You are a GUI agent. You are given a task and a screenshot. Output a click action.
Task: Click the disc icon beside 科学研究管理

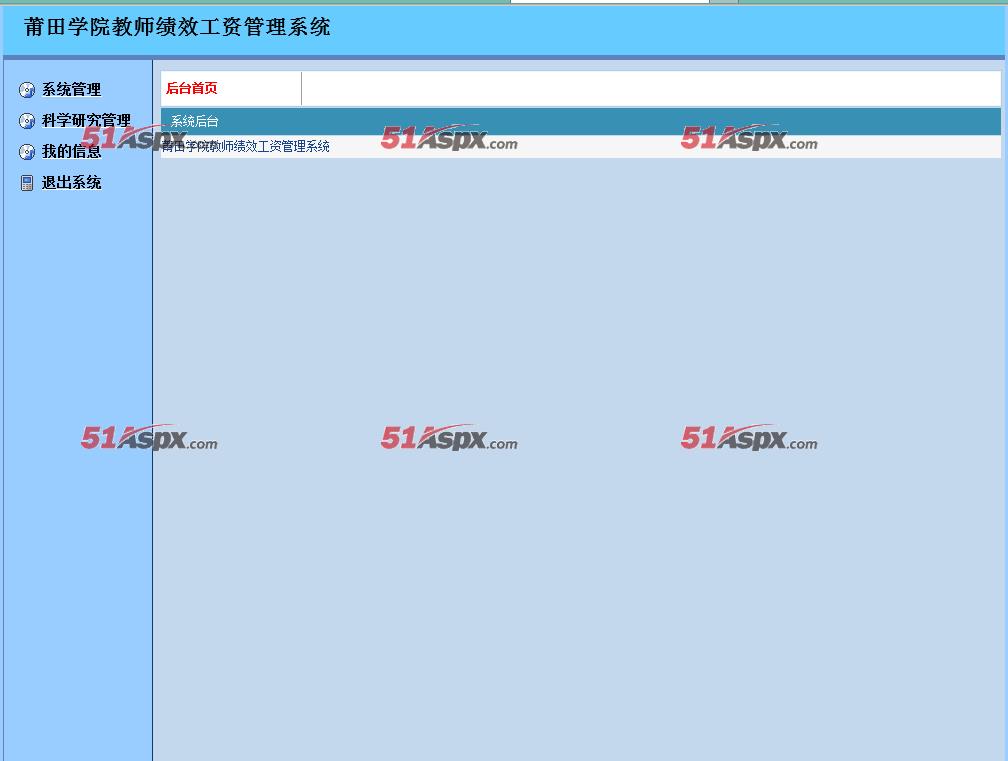(x=27, y=121)
